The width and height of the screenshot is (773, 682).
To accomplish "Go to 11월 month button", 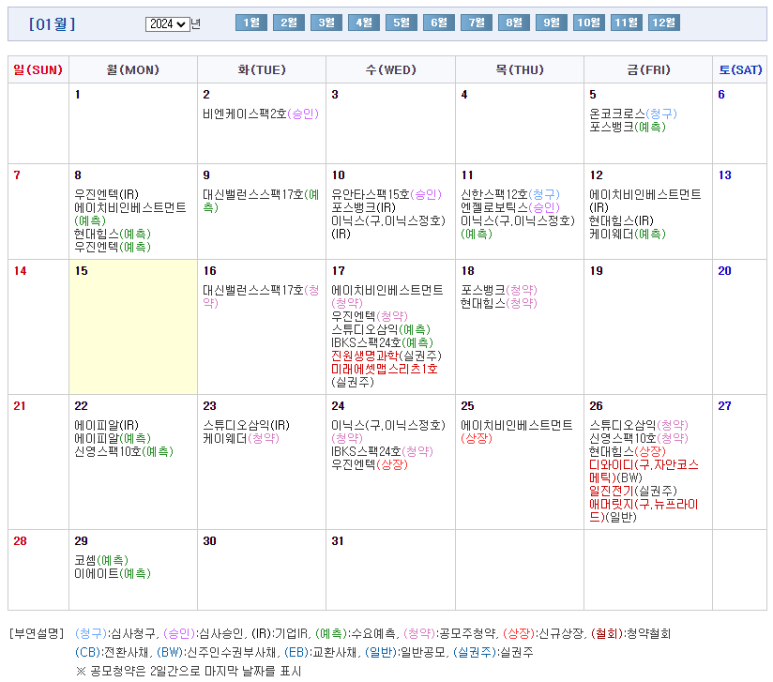I will tap(626, 23).
